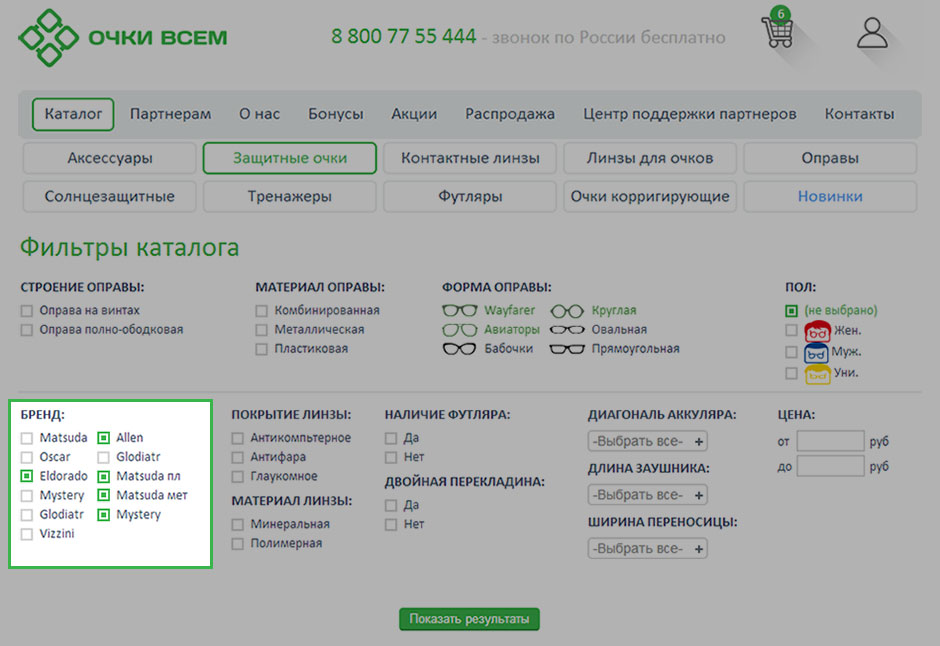Expand the Ширина переносицы dropdown
Viewport: 940px width, 646px height.
647,549
